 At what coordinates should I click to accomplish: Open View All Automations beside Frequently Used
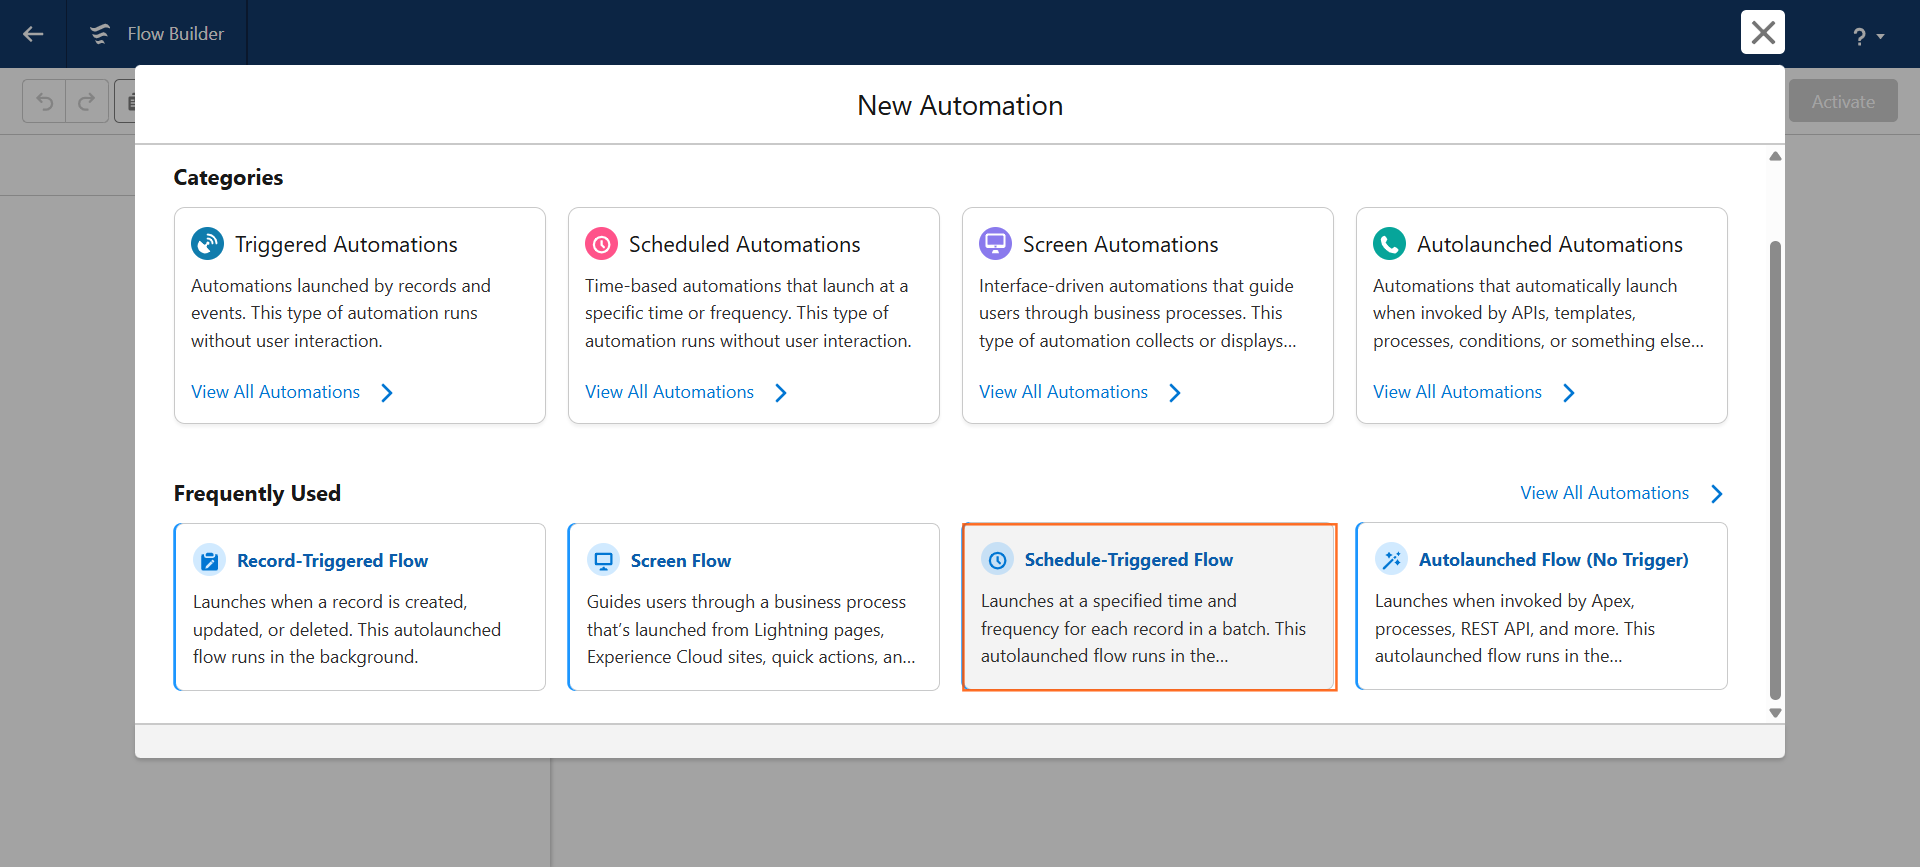(1604, 493)
